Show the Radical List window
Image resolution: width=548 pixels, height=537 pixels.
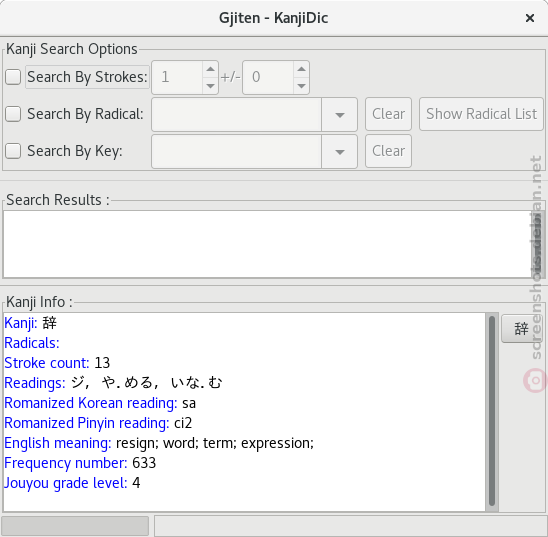[x=481, y=114]
